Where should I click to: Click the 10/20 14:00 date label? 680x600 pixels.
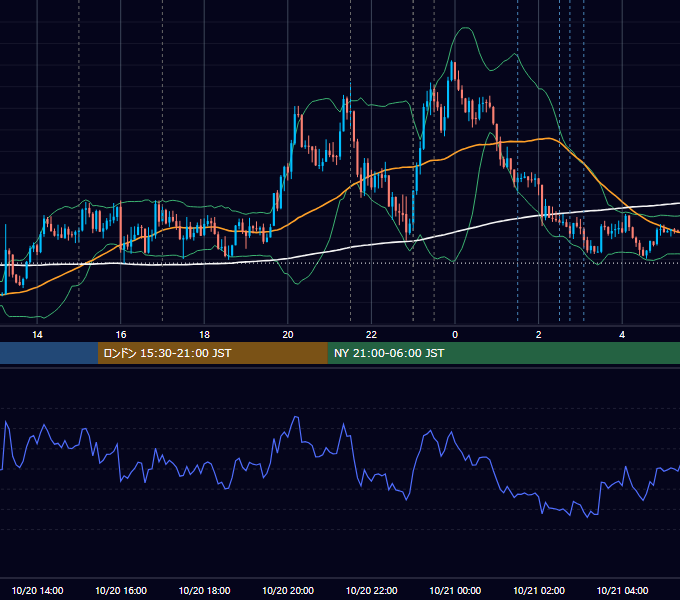tap(37, 590)
